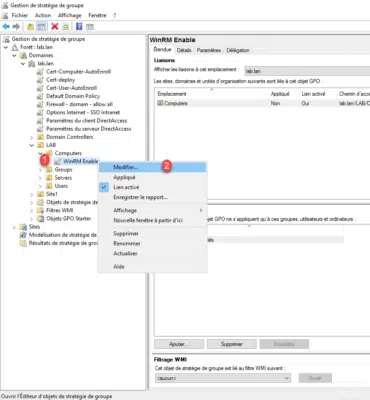Screen dimensions: 370x400
Task: Click the Default Domain Policy GPO icon
Action: click(x=40, y=96)
